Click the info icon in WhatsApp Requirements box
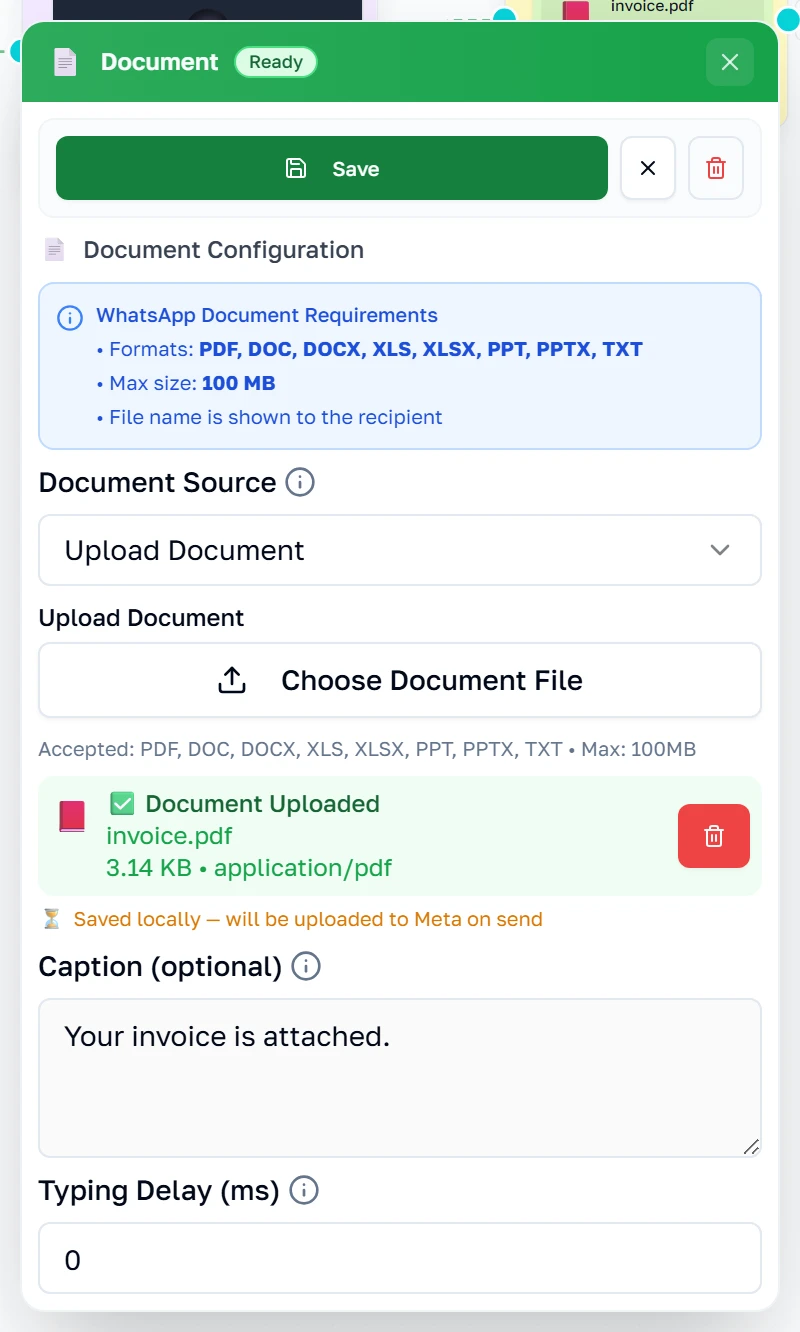The image size is (800, 1332). tap(70, 318)
